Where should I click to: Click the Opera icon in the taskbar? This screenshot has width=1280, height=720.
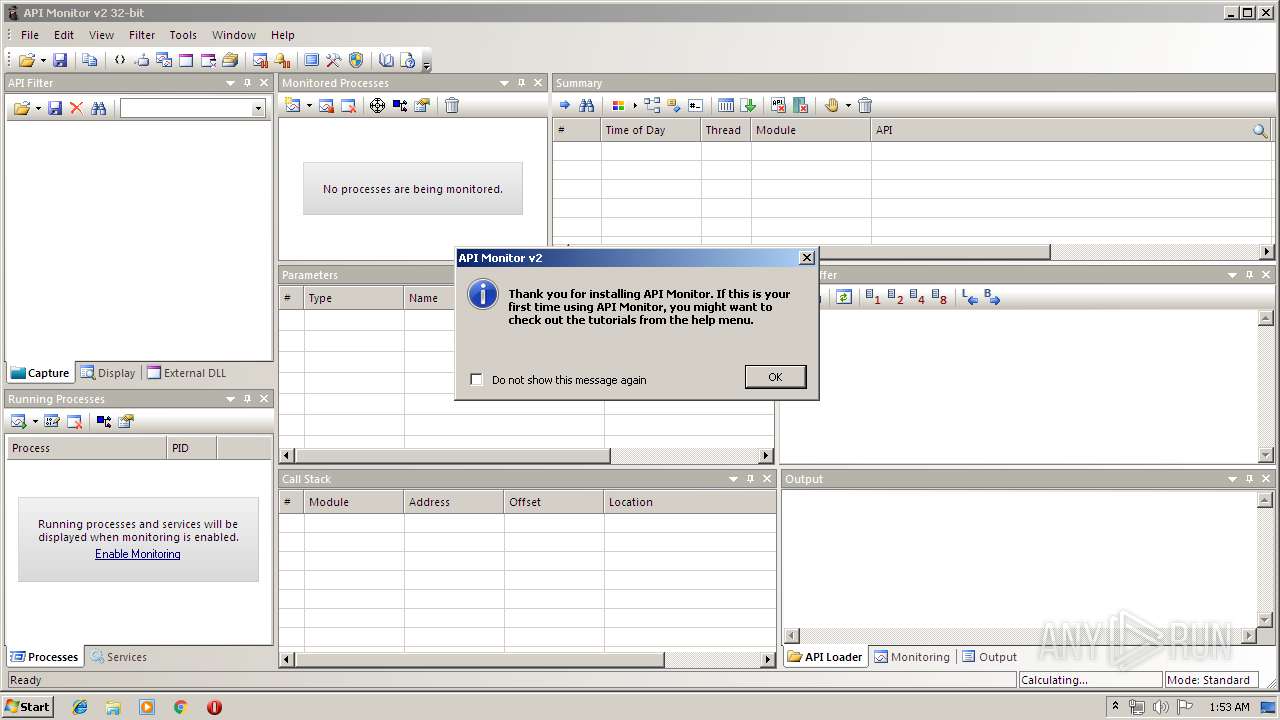214,707
